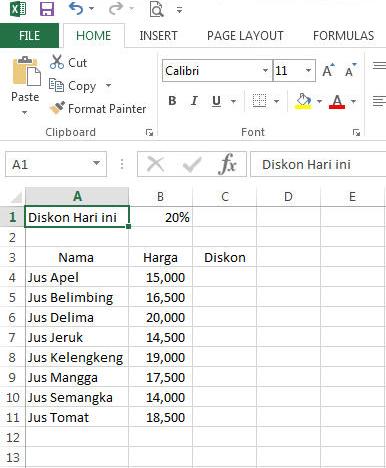
Task: Click the Excel application icon
Action: (x=18, y=9)
